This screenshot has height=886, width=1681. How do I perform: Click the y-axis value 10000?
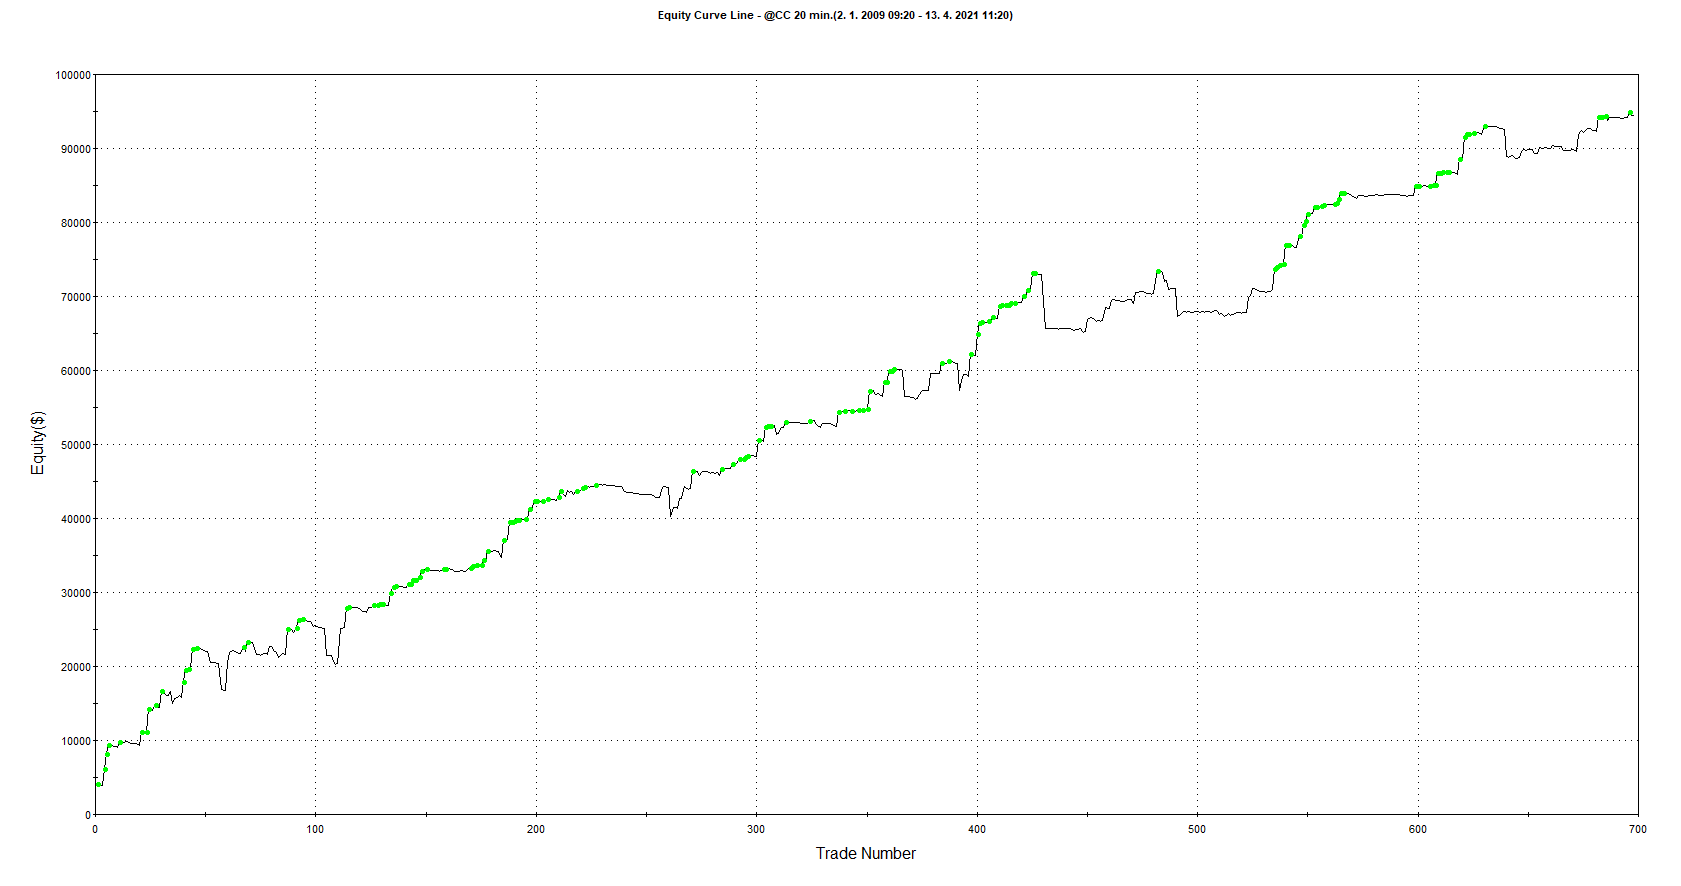(x=76, y=741)
